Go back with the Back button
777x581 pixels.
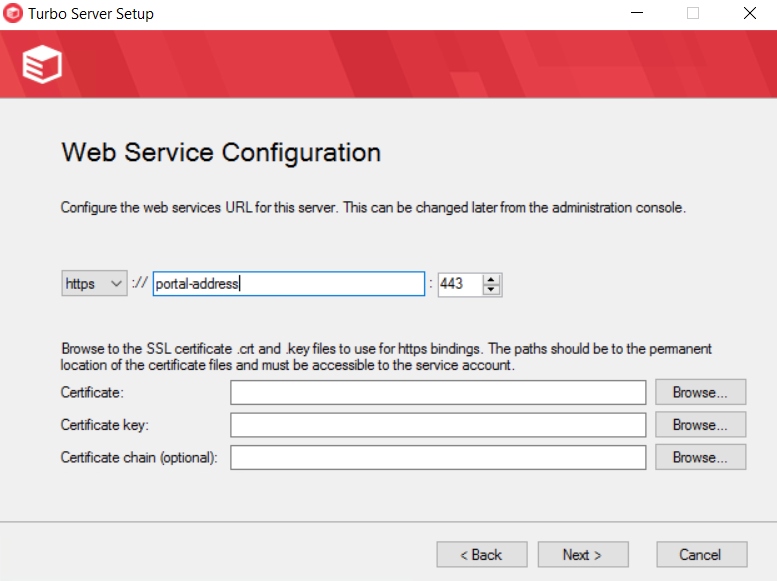[482, 554]
